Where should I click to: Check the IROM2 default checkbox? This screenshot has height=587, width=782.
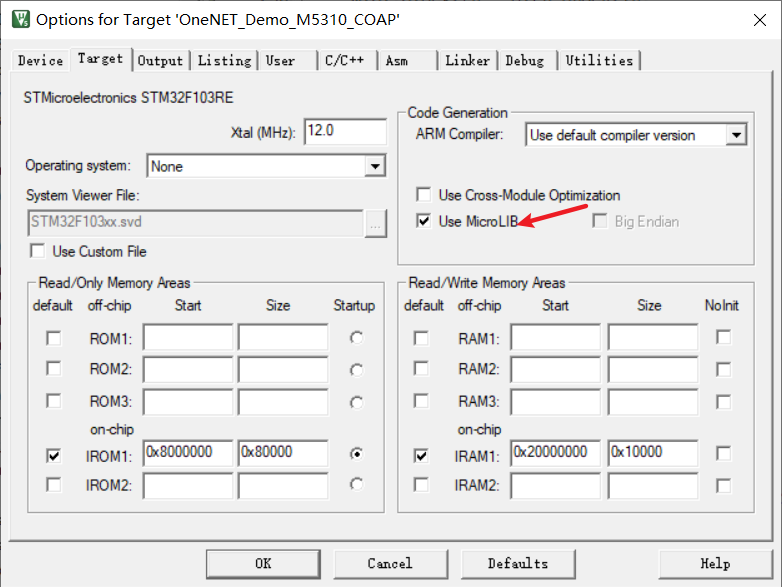click(53, 485)
